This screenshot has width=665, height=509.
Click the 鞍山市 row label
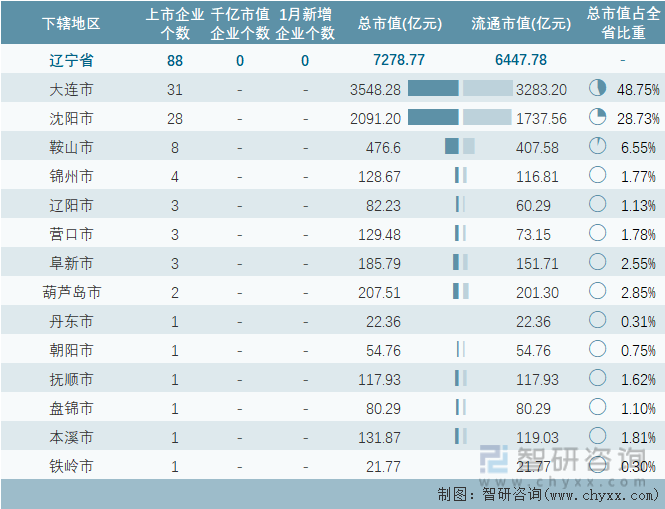(71, 148)
